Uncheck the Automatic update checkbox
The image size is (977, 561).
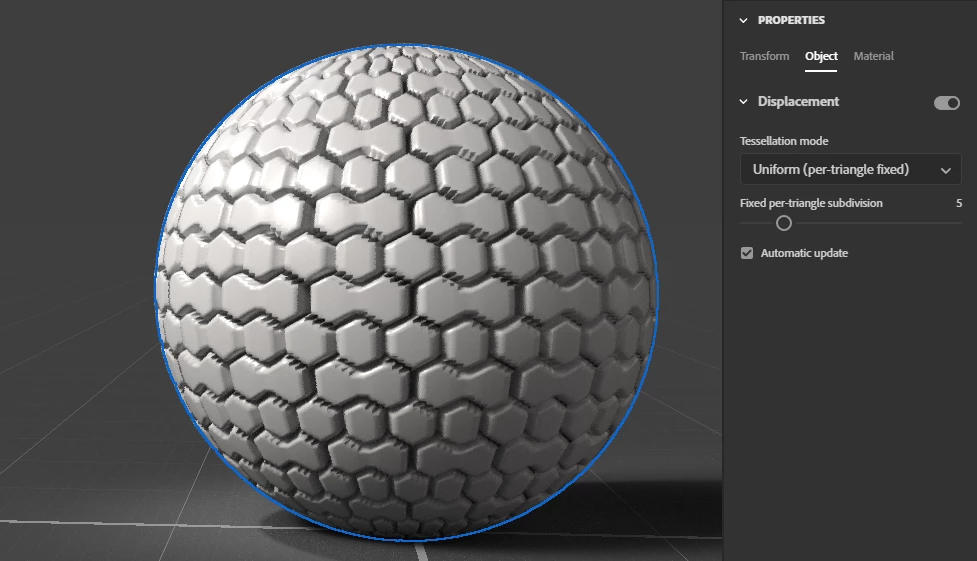click(746, 253)
